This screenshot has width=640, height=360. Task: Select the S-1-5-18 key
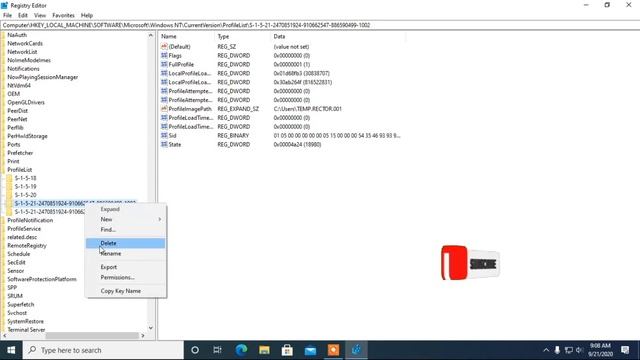point(25,178)
